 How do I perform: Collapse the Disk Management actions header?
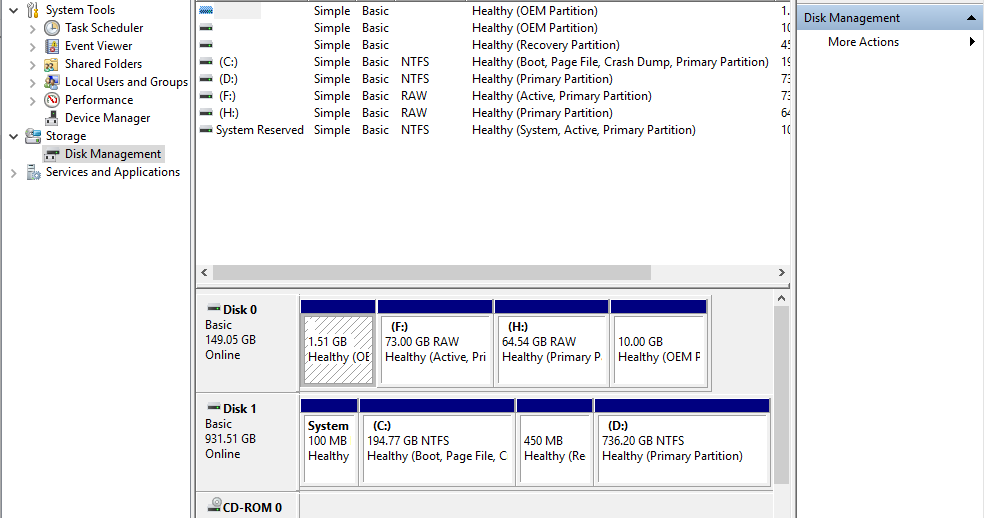[x=971, y=18]
